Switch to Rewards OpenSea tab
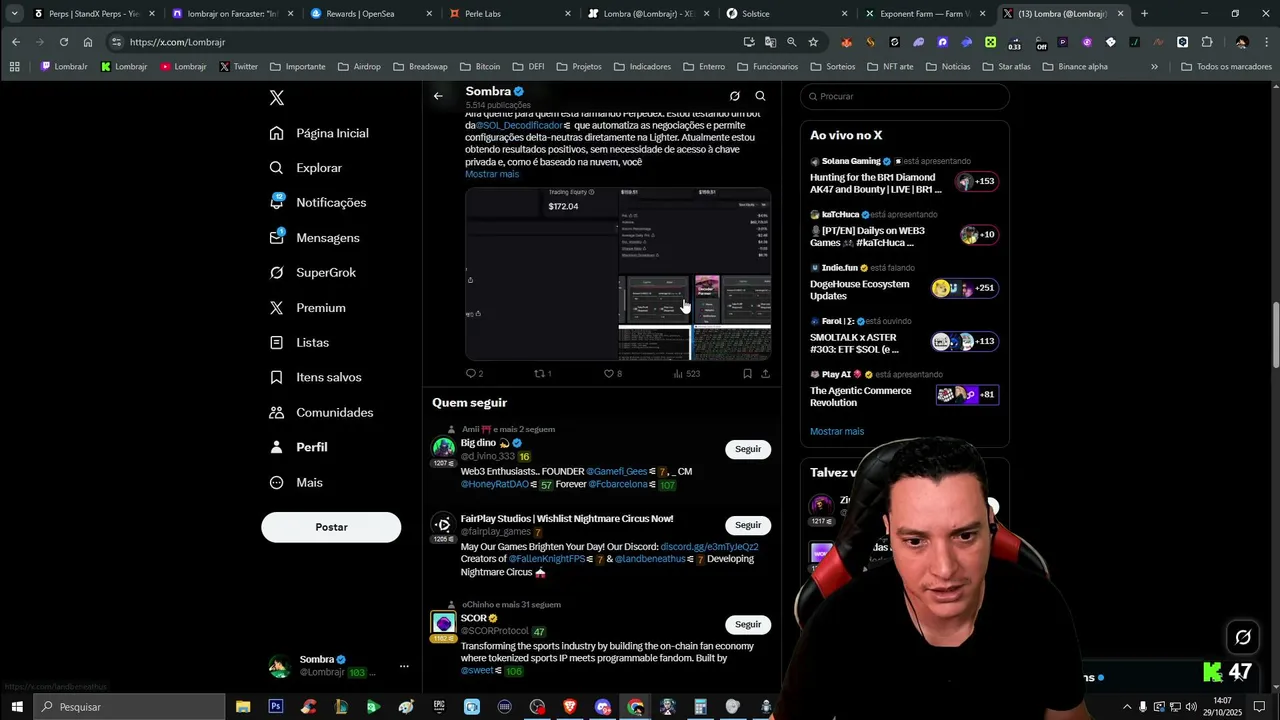The width and height of the screenshot is (1280, 720). pyautogui.click(x=370, y=14)
